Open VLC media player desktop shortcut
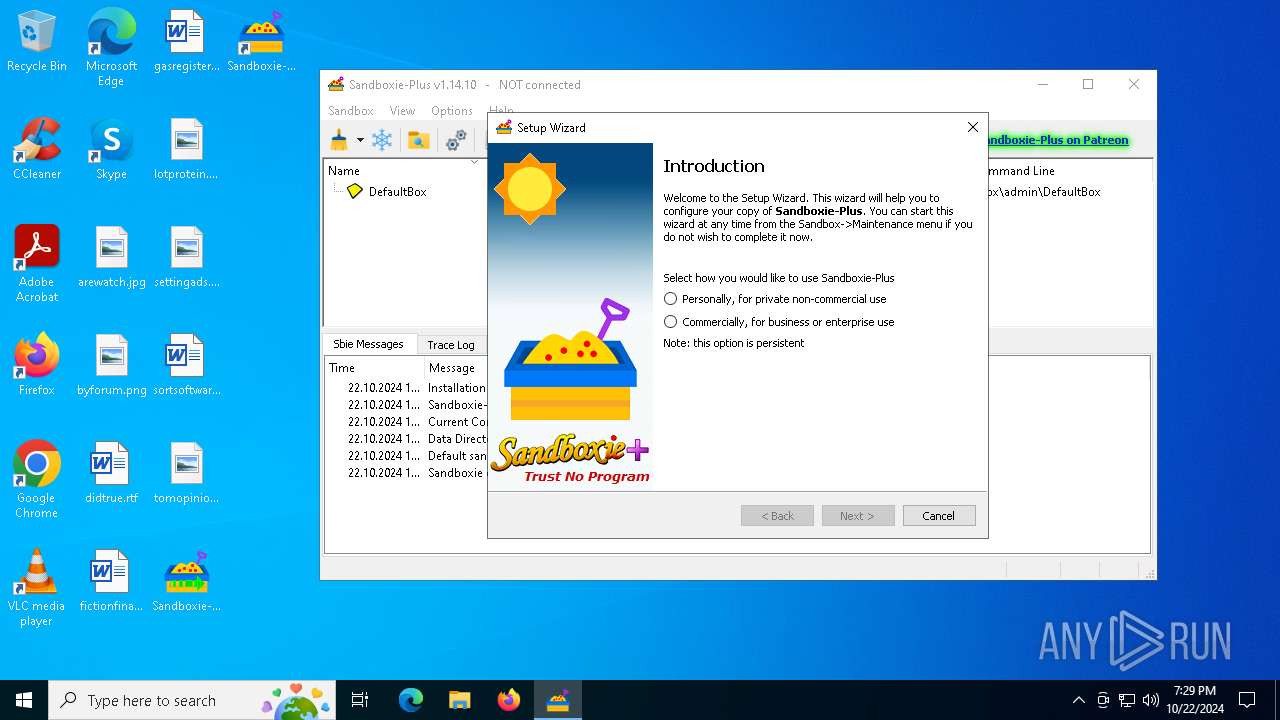The width and height of the screenshot is (1280, 720). pos(37,588)
